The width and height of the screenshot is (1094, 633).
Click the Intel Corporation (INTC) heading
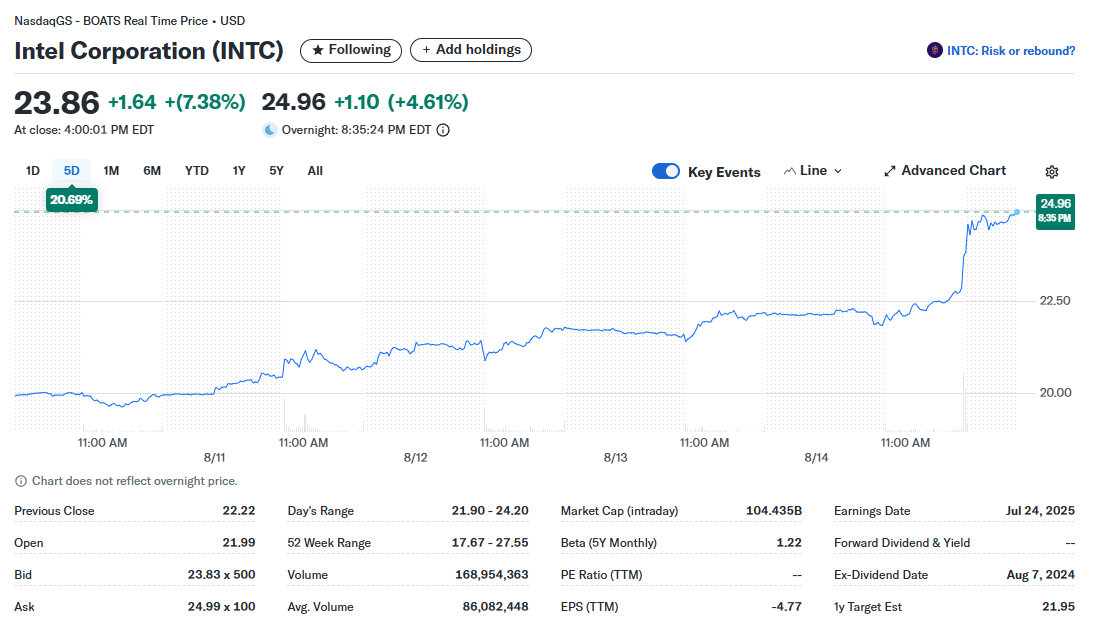149,51
